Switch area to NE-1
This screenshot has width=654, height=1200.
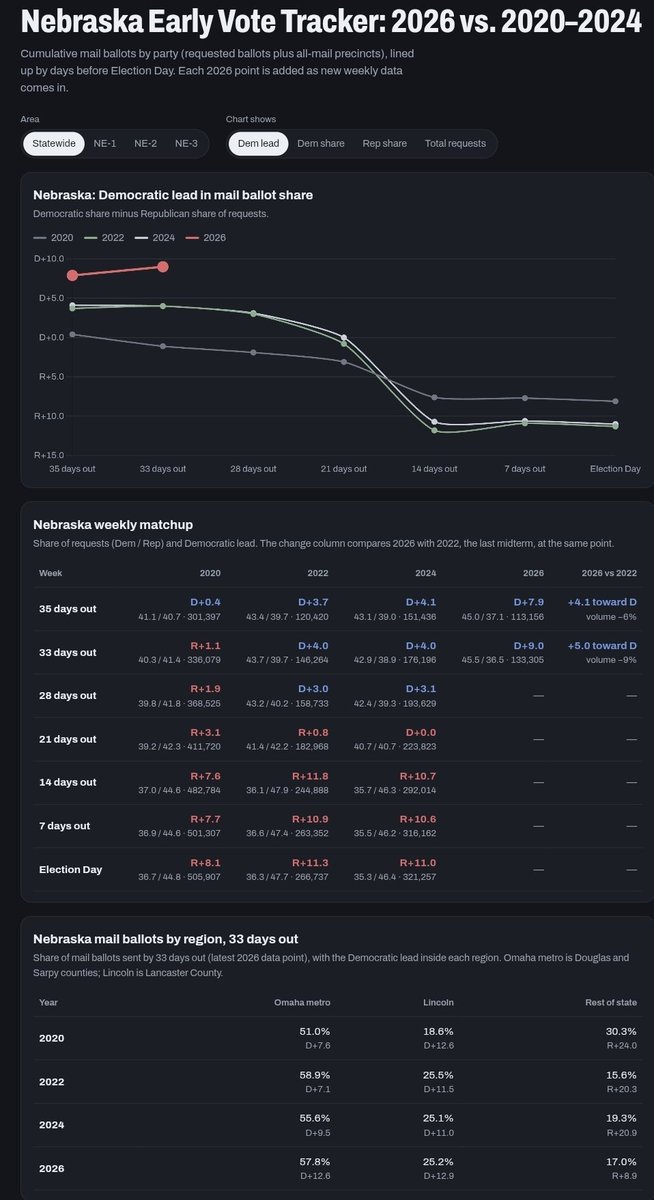pos(105,144)
